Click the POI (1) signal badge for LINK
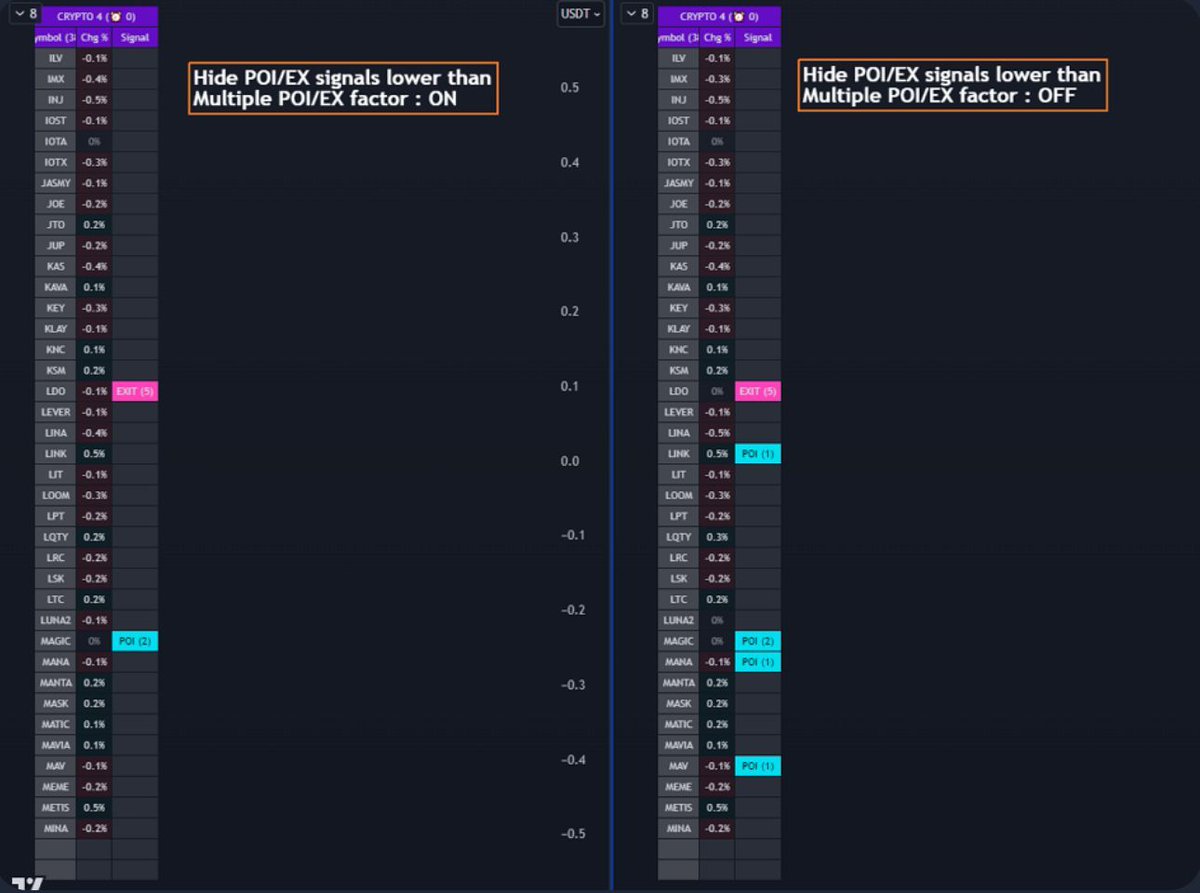The width and height of the screenshot is (1200, 893). [x=757, y=453]
